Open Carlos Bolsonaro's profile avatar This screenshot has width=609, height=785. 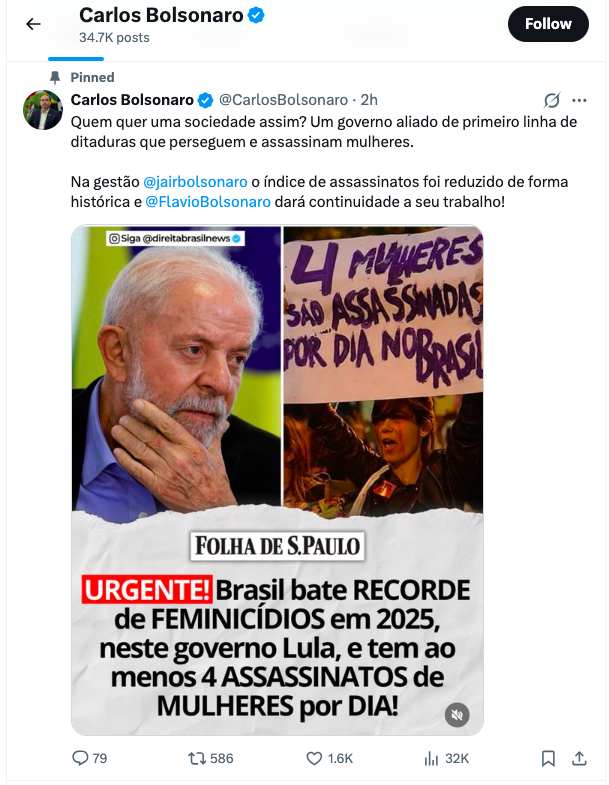pyautogui.click(x=43, y=110)
